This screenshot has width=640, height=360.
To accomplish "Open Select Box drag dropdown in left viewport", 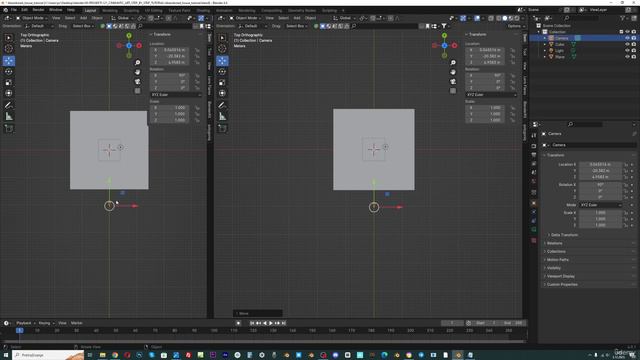I will [x=83, y=26].
